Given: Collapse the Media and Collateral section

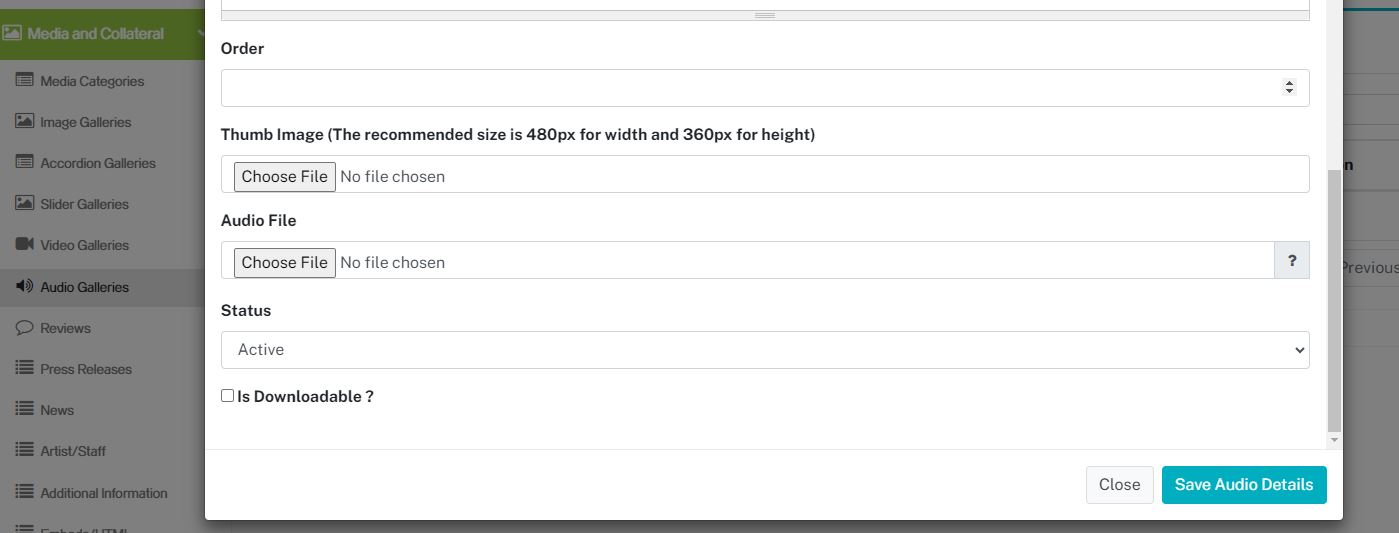Looking at the screenshot, I should (x=102, y=33).
